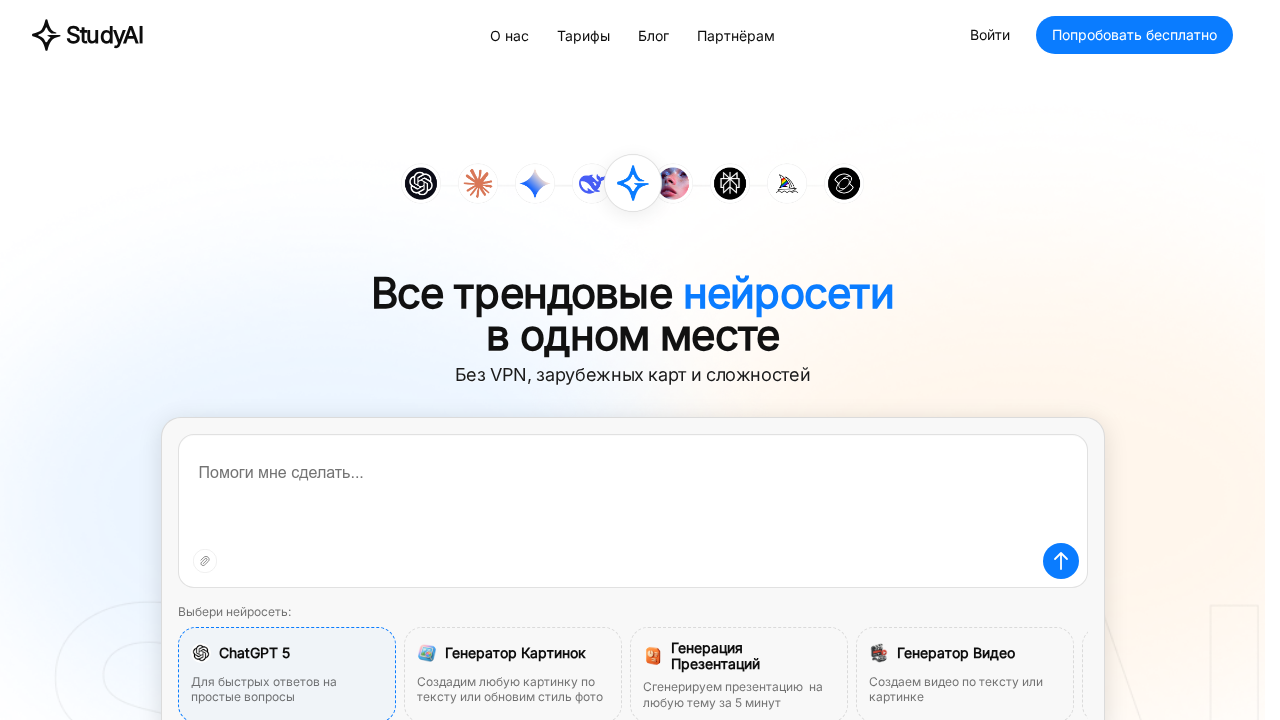Open the Тарифы page
1280x720 pixels.
pos(583,36)
